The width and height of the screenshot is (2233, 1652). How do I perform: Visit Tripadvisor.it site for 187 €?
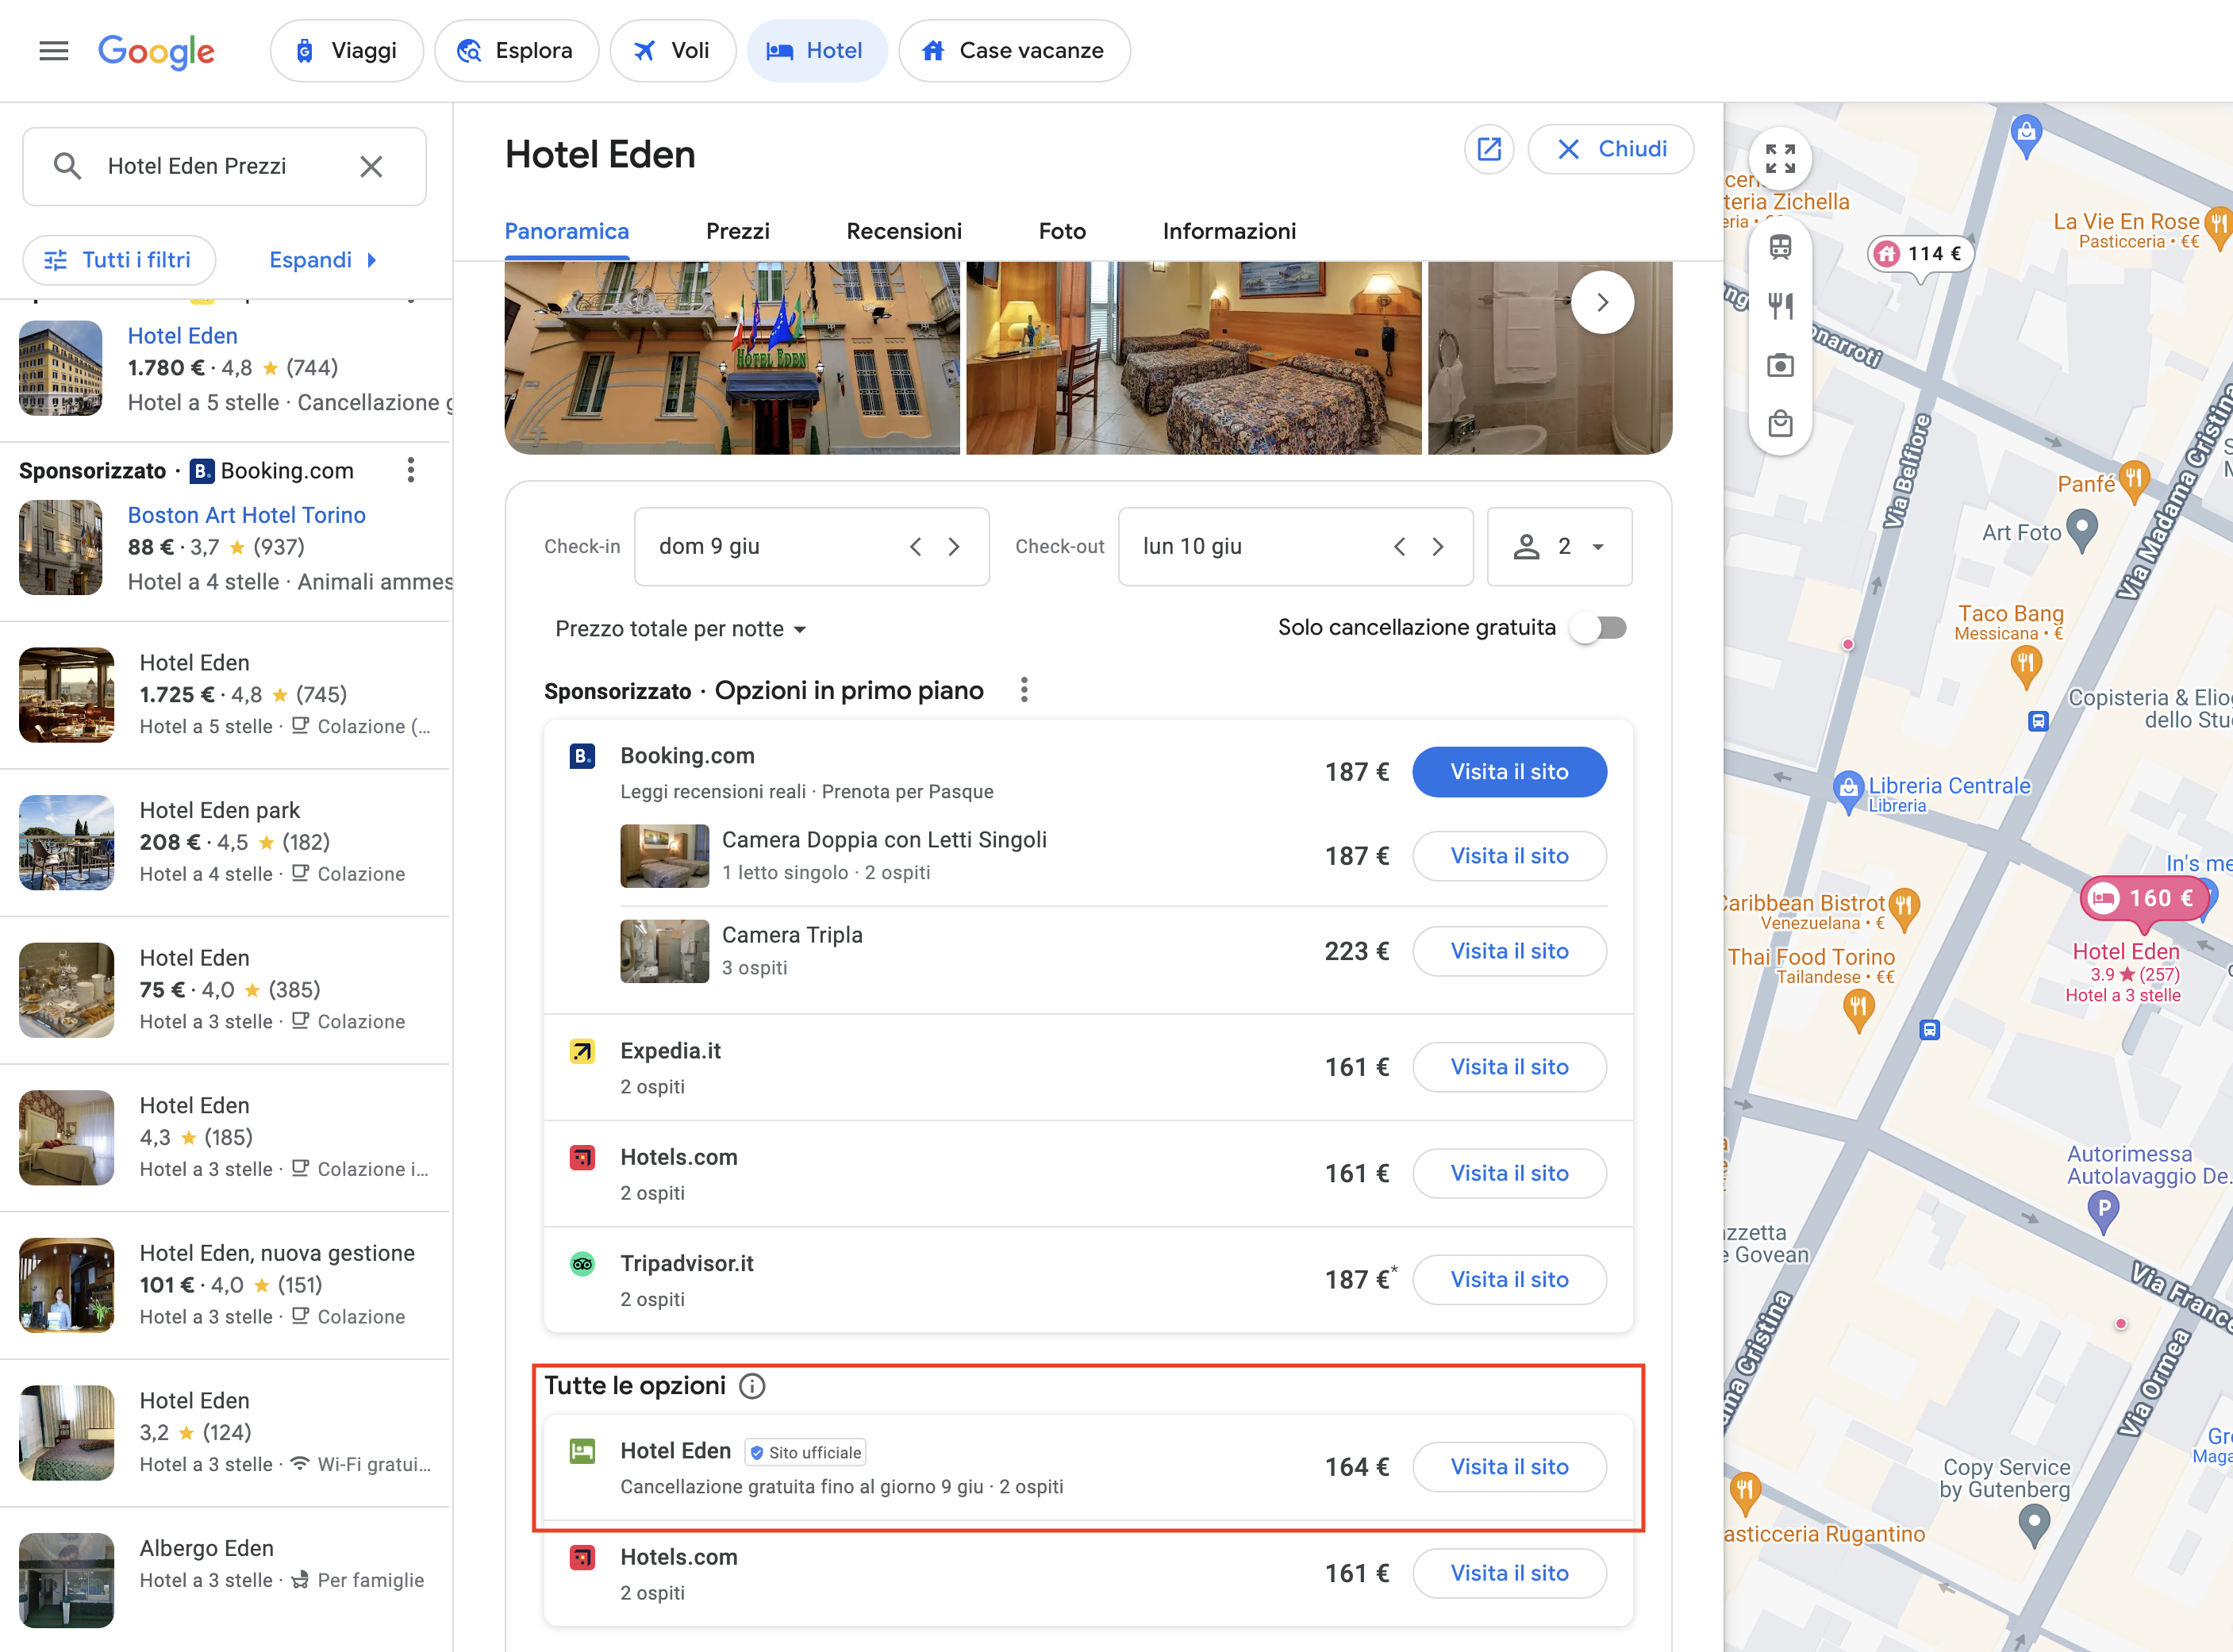[1509, 1280]
